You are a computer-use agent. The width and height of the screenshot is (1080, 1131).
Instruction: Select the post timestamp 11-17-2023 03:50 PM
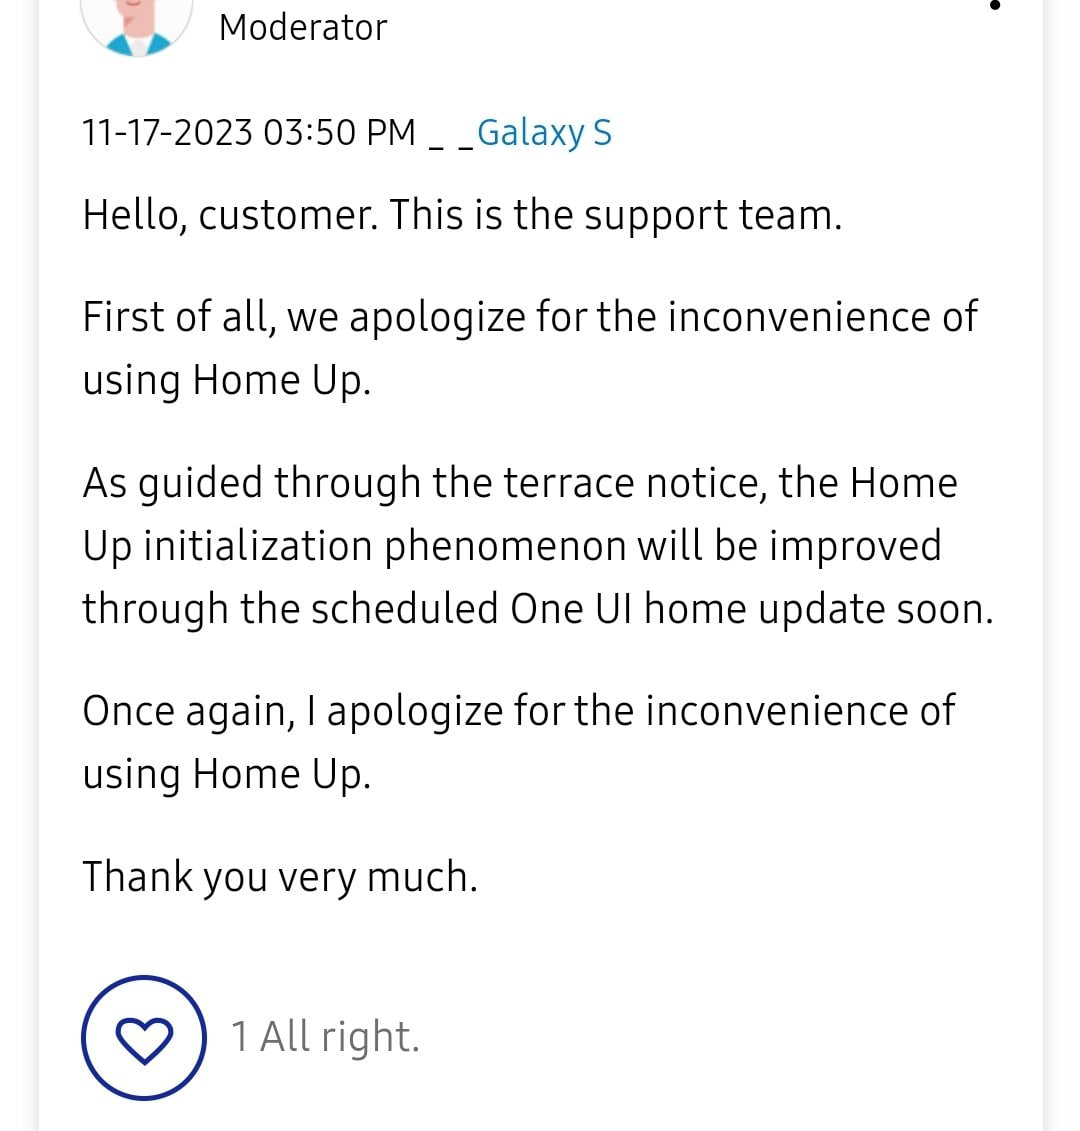coord(249,131)
